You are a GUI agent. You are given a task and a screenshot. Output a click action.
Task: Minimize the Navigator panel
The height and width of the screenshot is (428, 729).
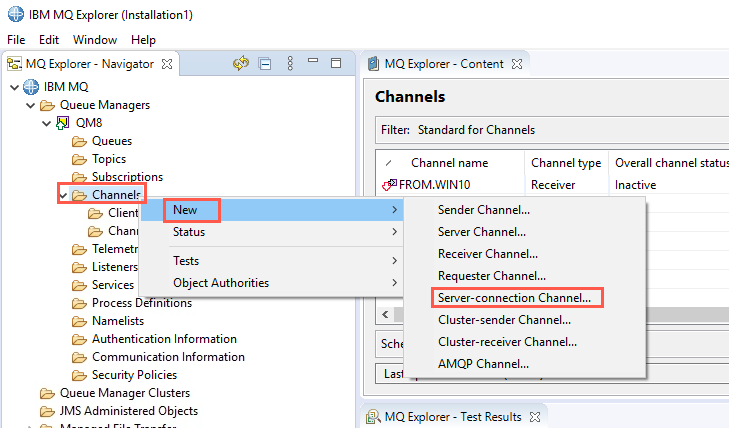[x=313, y=60]
